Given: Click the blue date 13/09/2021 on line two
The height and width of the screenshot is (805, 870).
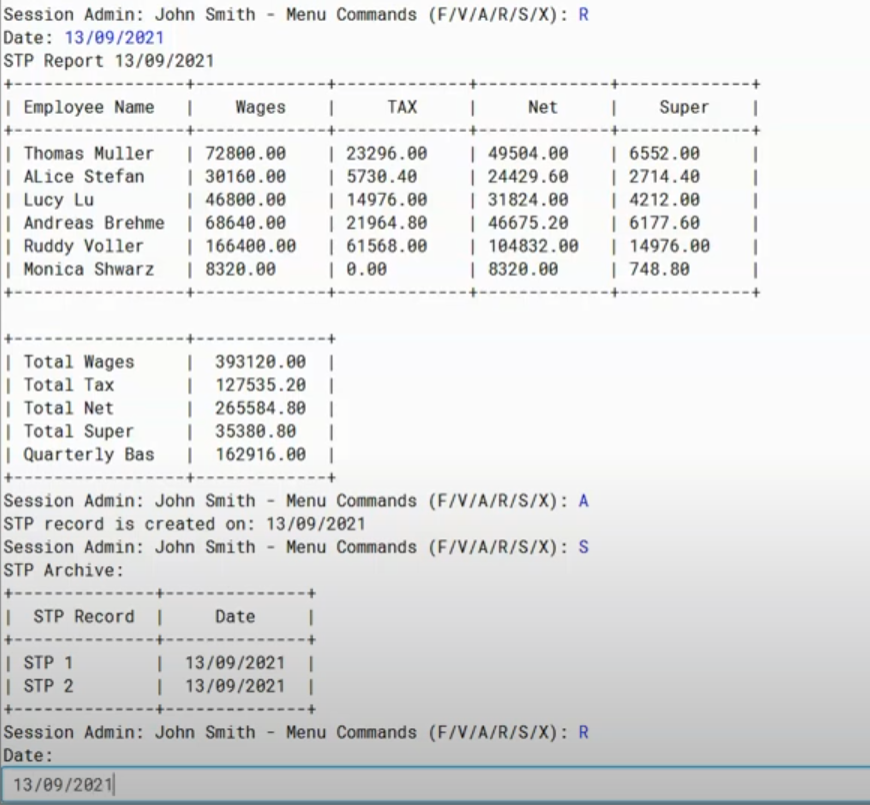Looking at the screenshot, I should [x=115, y=37].
